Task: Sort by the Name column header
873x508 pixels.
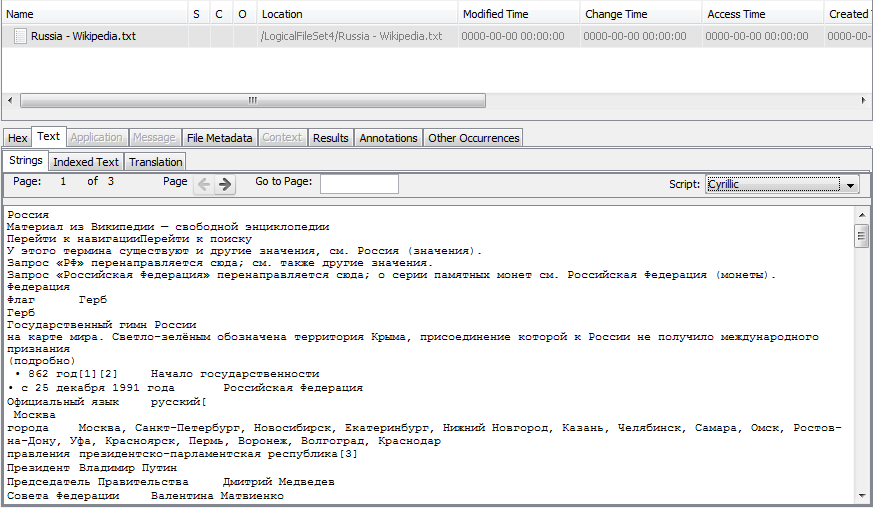Action: pos(95,14)
